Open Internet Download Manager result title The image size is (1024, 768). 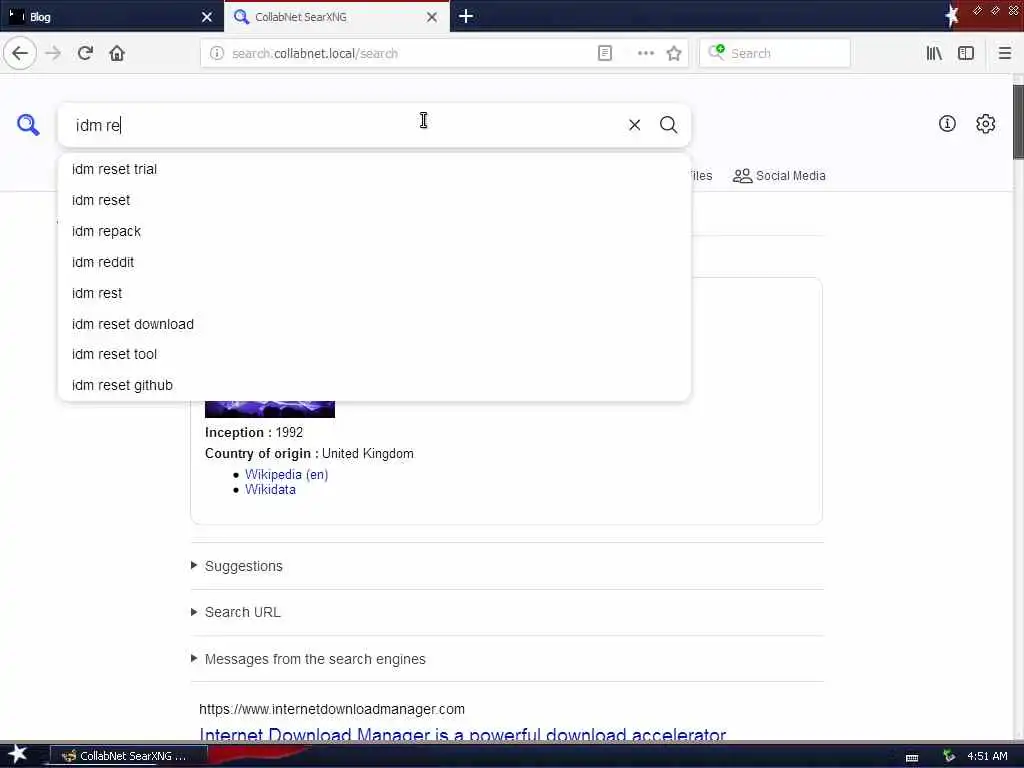462,733
